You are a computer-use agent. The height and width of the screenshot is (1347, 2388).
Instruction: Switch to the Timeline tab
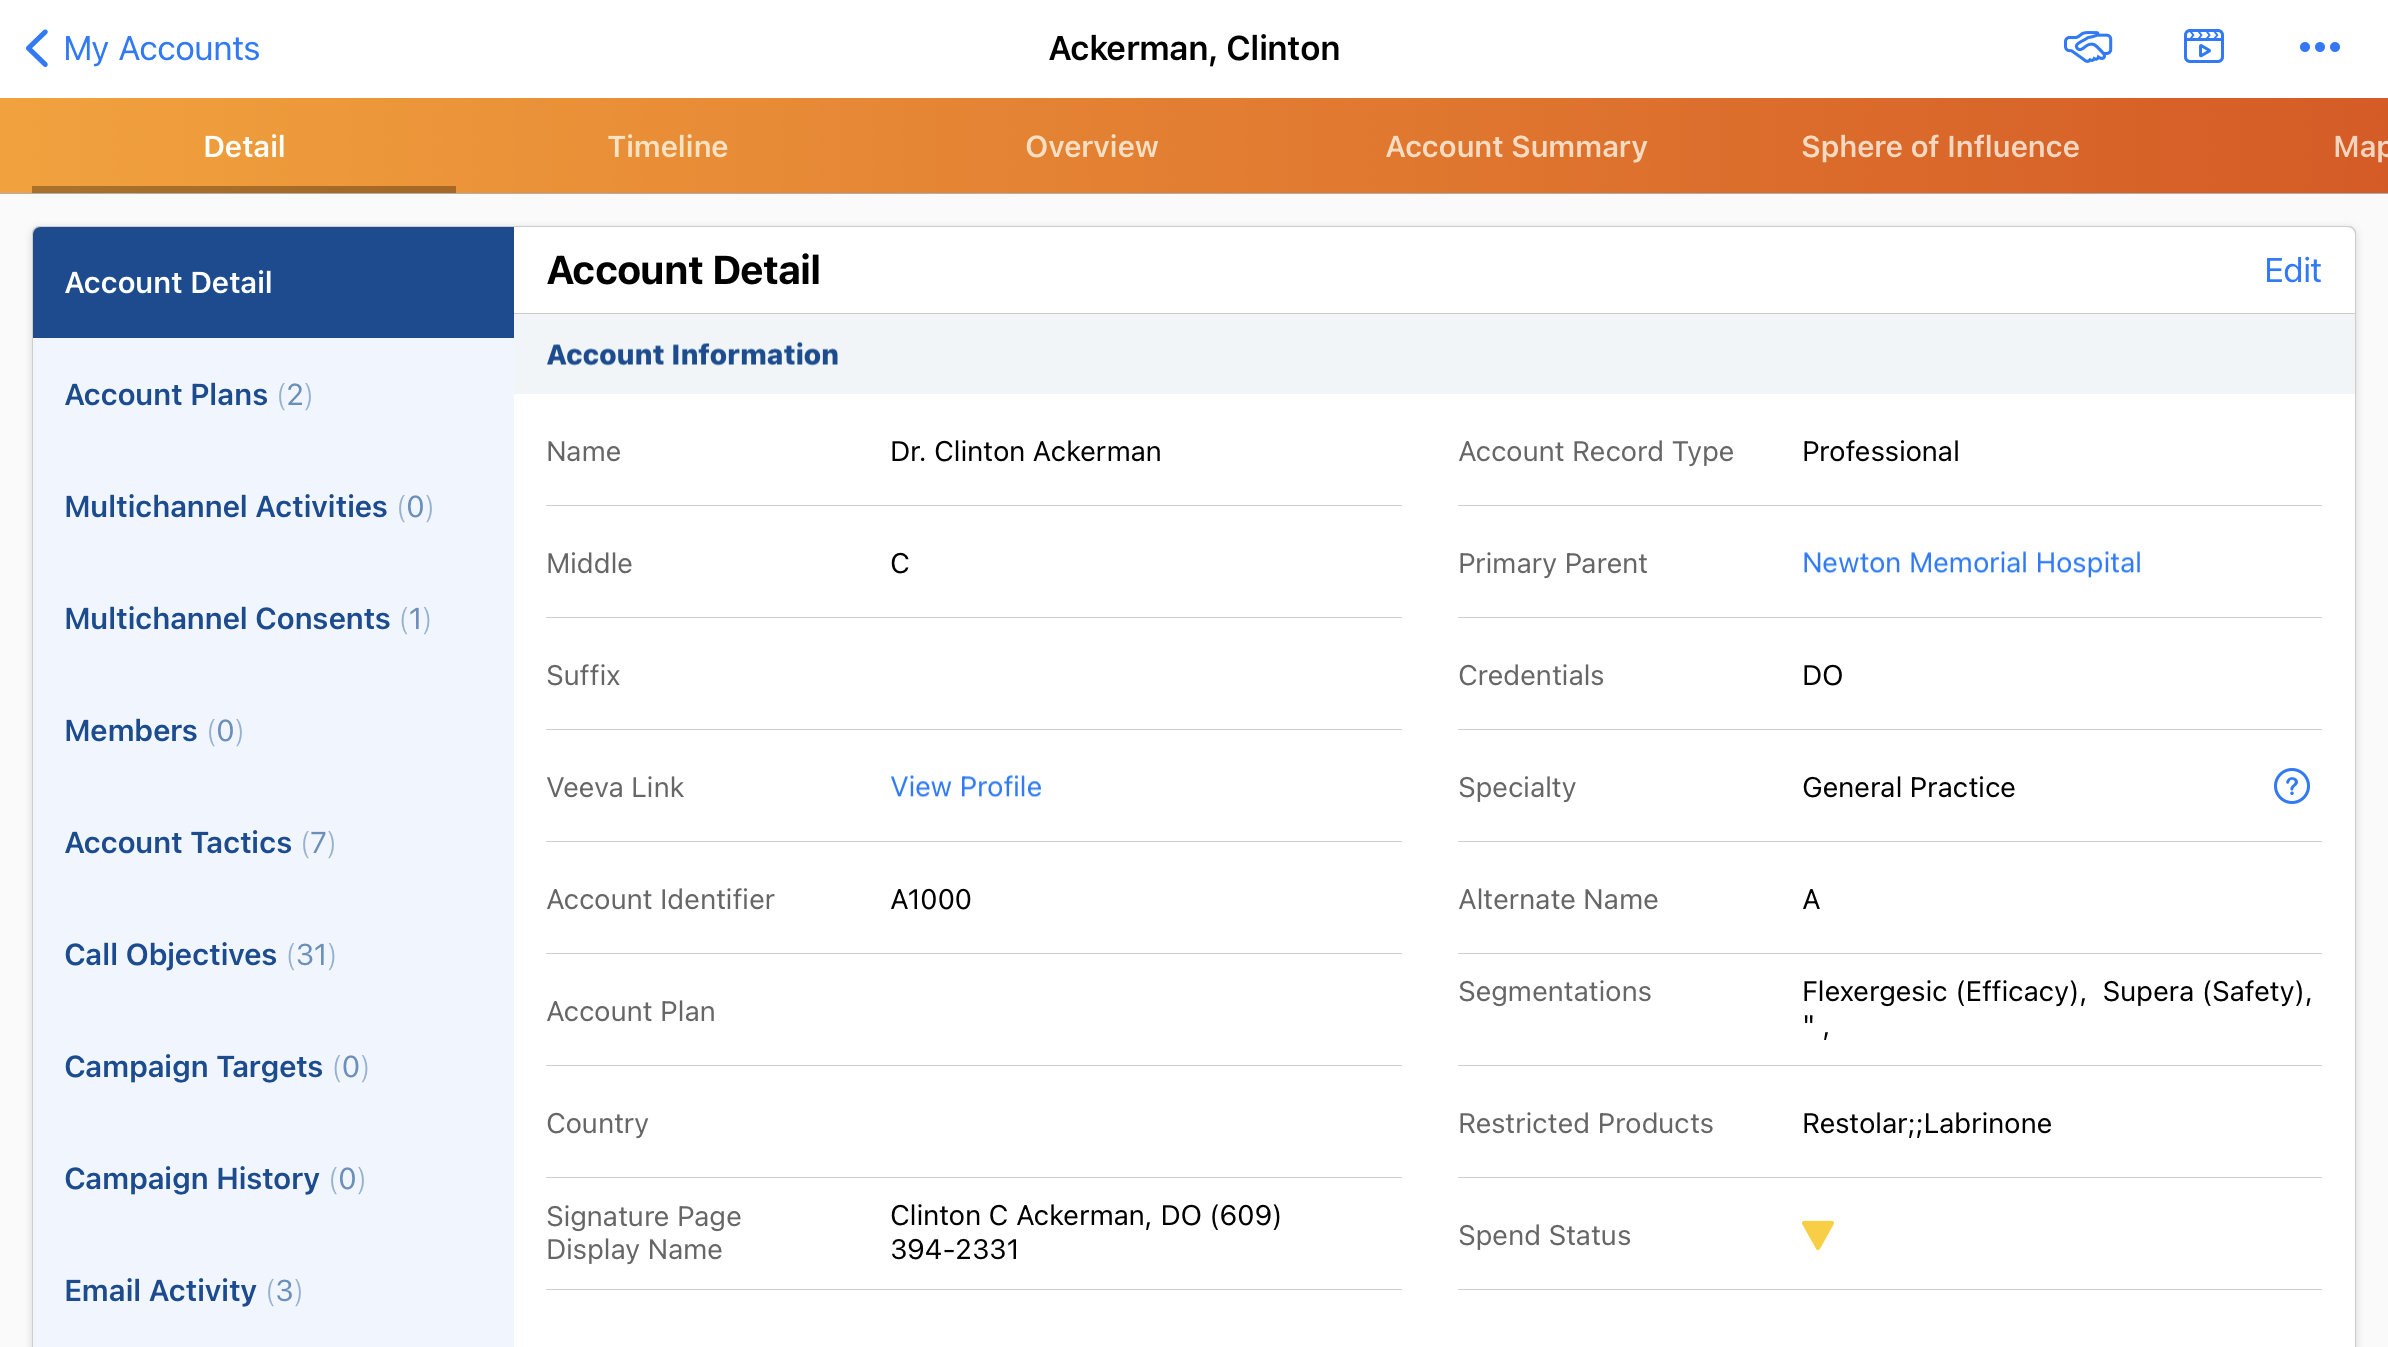[x=667, y=147]
